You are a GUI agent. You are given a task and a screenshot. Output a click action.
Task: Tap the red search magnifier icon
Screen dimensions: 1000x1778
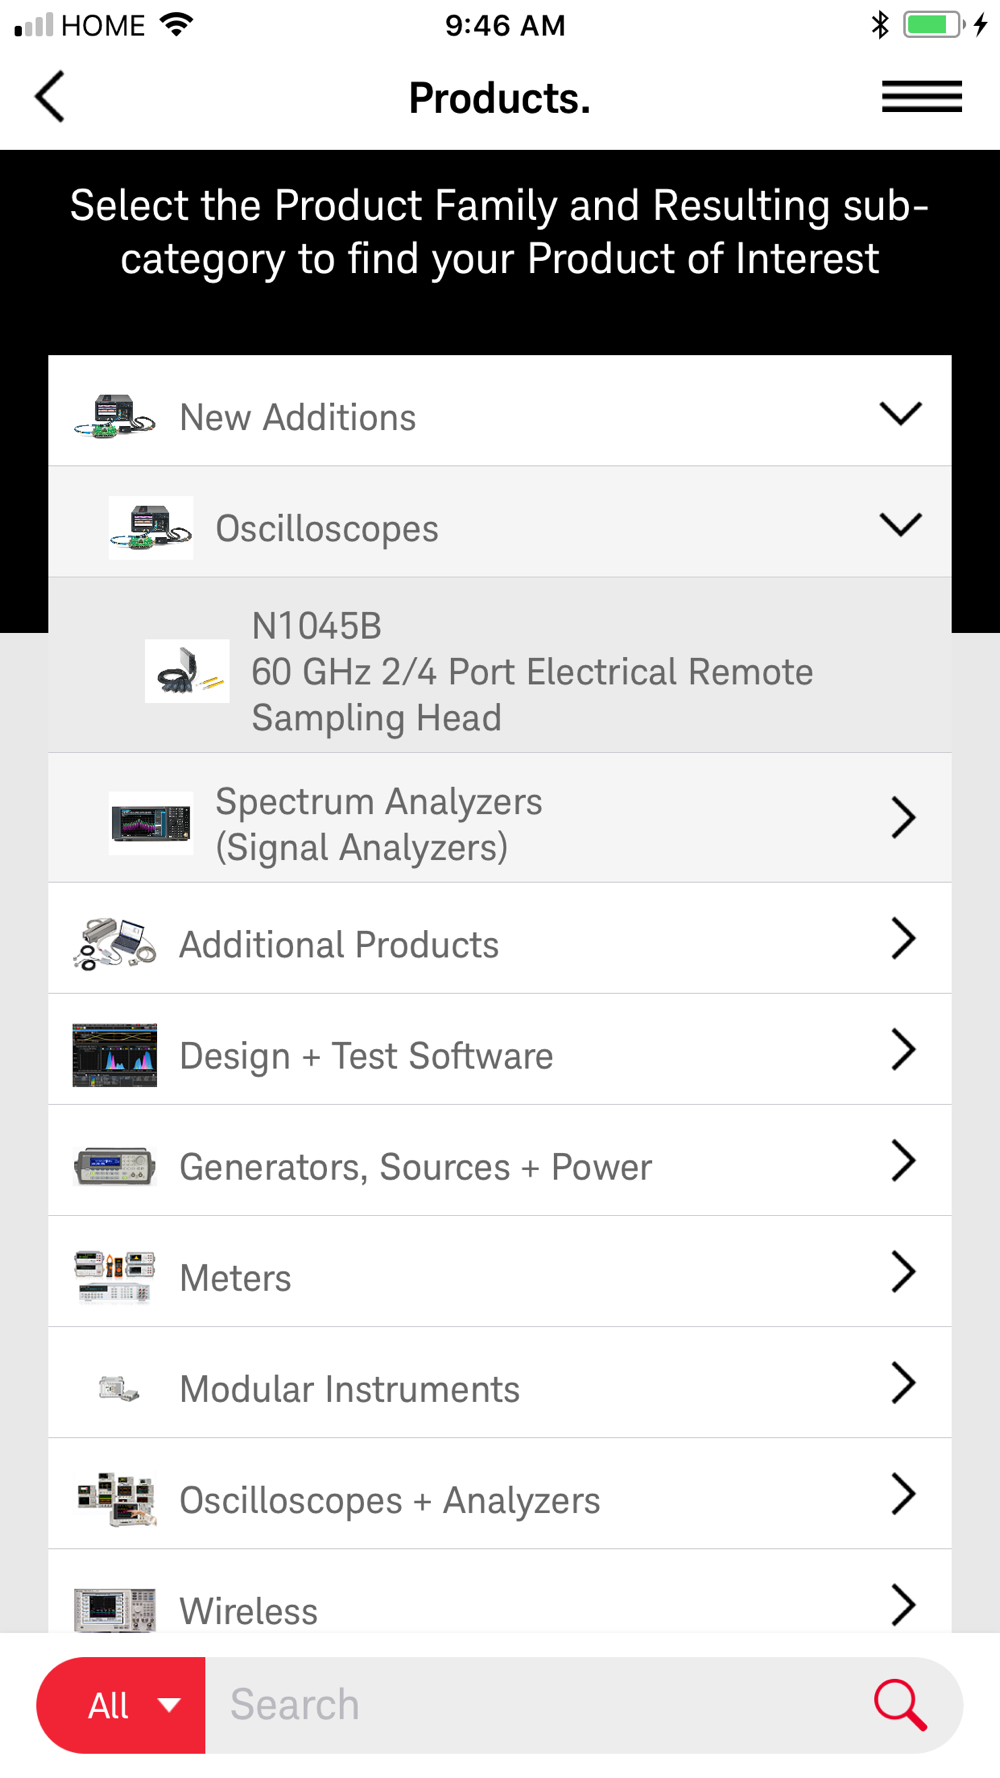[x=900, y=1705]
